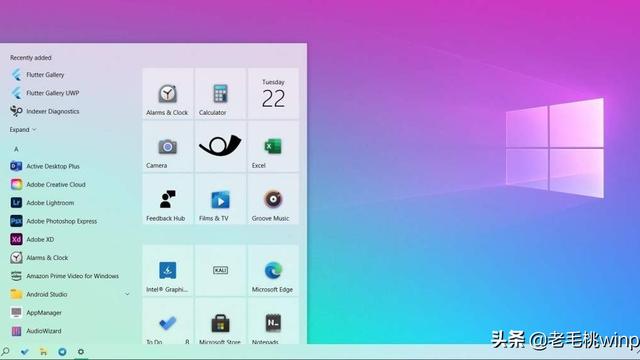Open Active Desktop Plus from app list
Viewport: 640px width, 360px height.
45,166
